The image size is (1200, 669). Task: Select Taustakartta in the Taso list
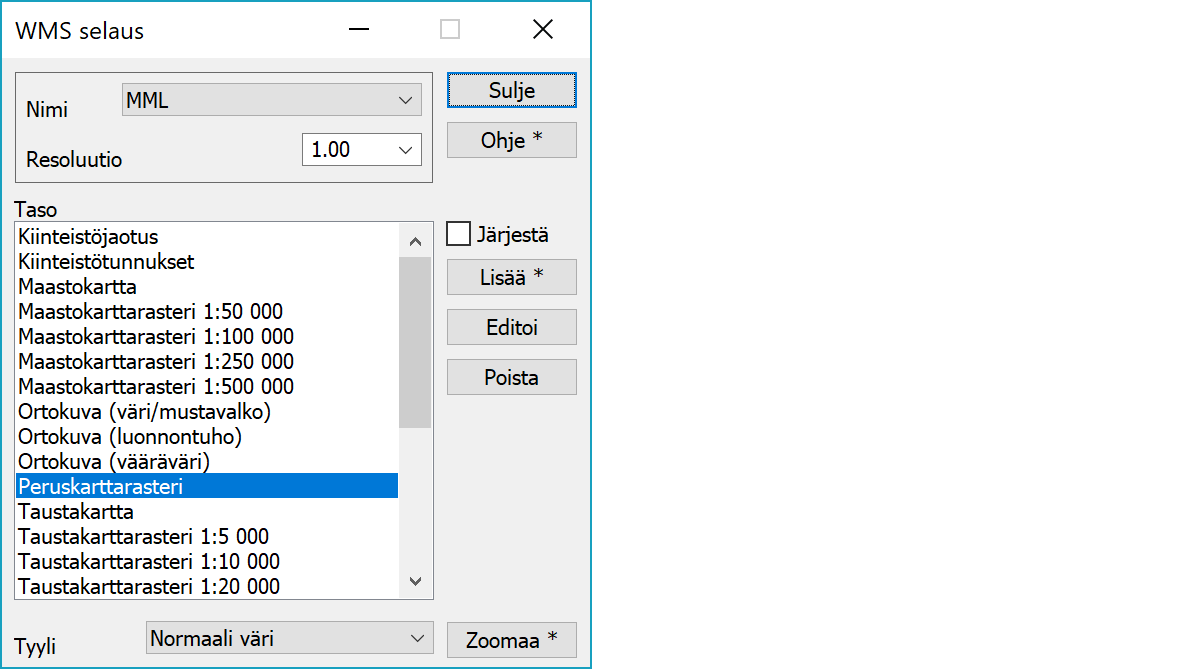(x=76, y=512)
